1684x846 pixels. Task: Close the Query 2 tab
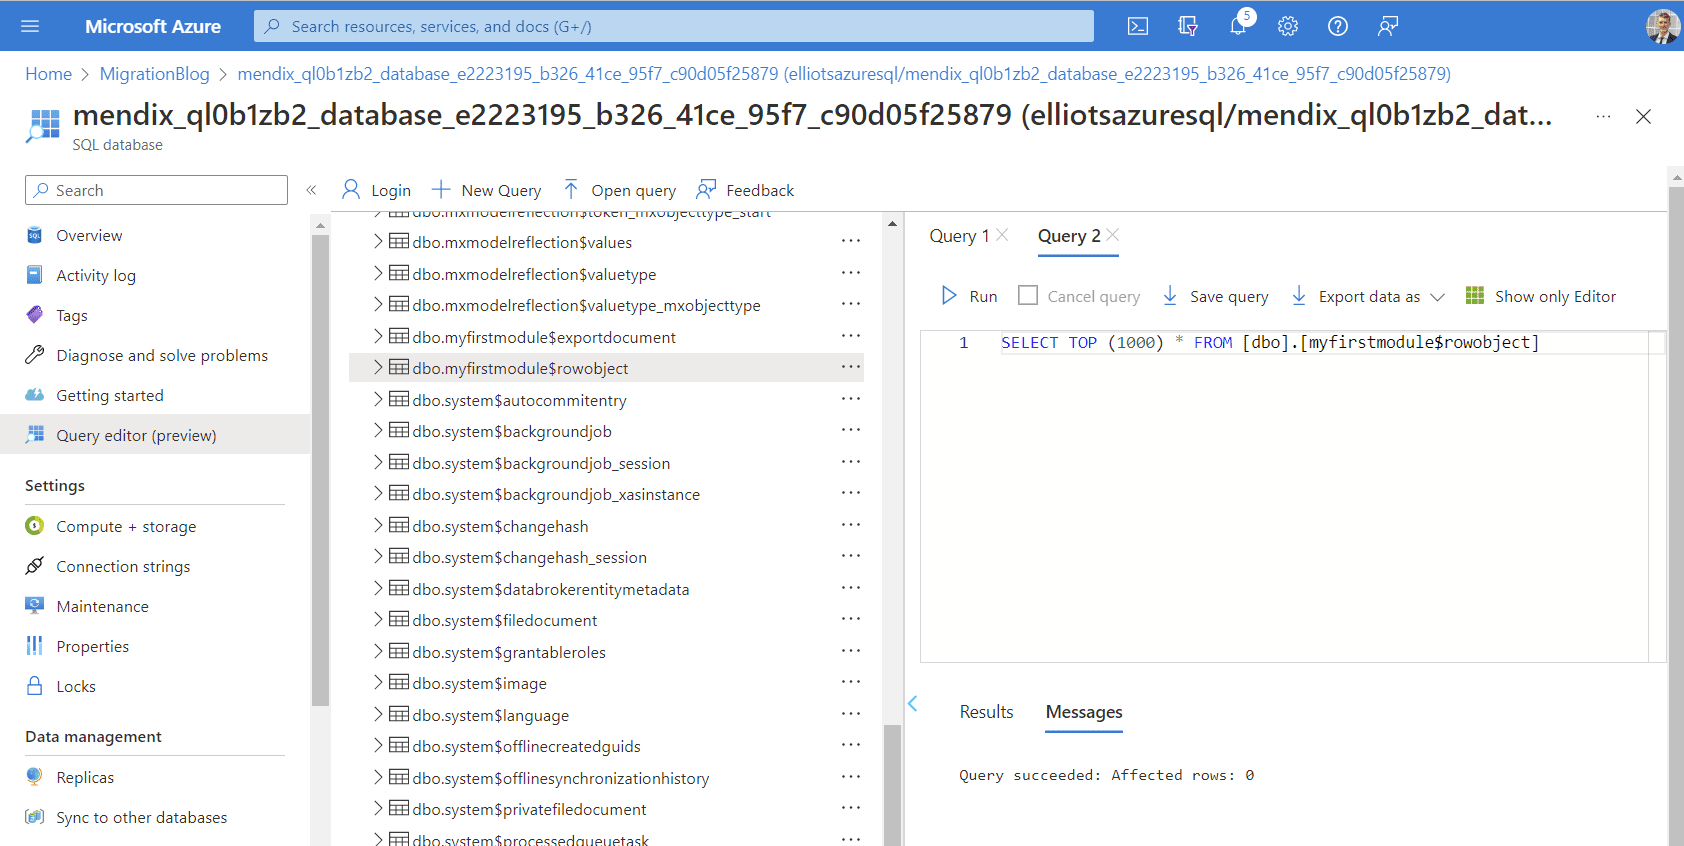(x=1113, y=235)
